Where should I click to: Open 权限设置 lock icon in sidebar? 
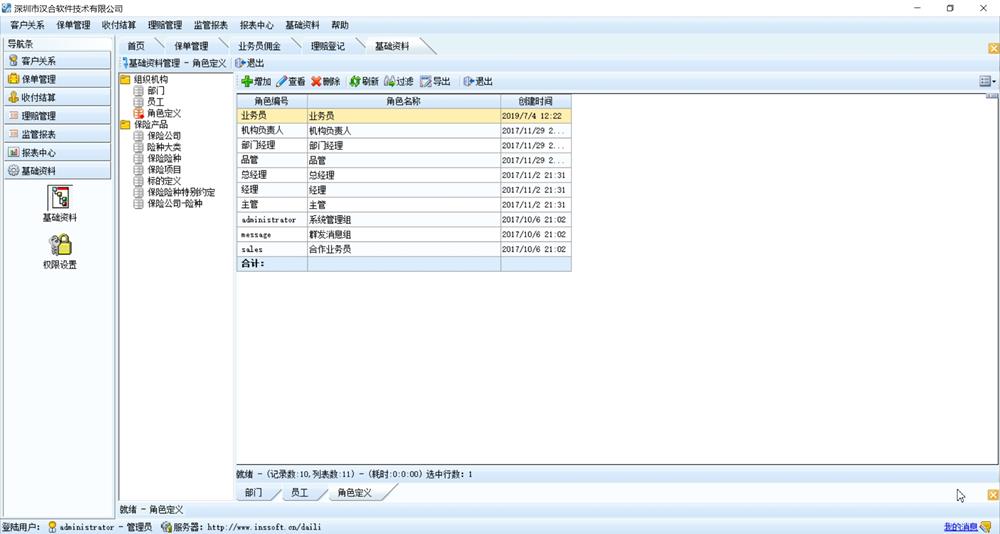60,245
